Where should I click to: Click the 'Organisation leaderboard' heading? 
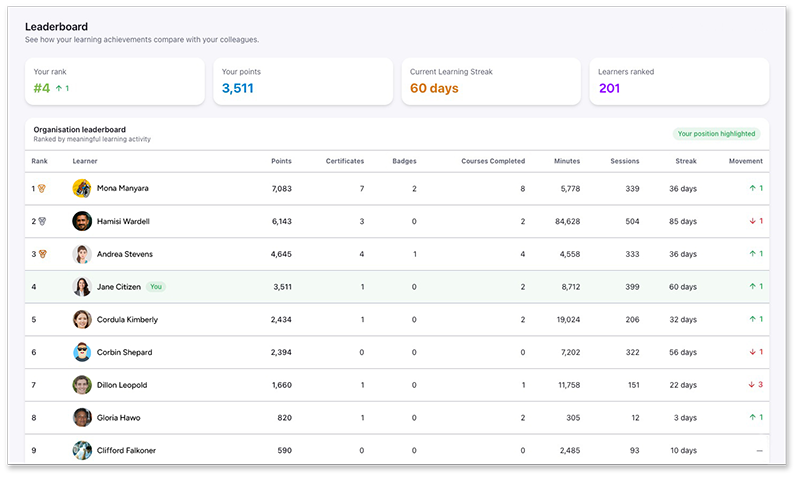[80, 130]
